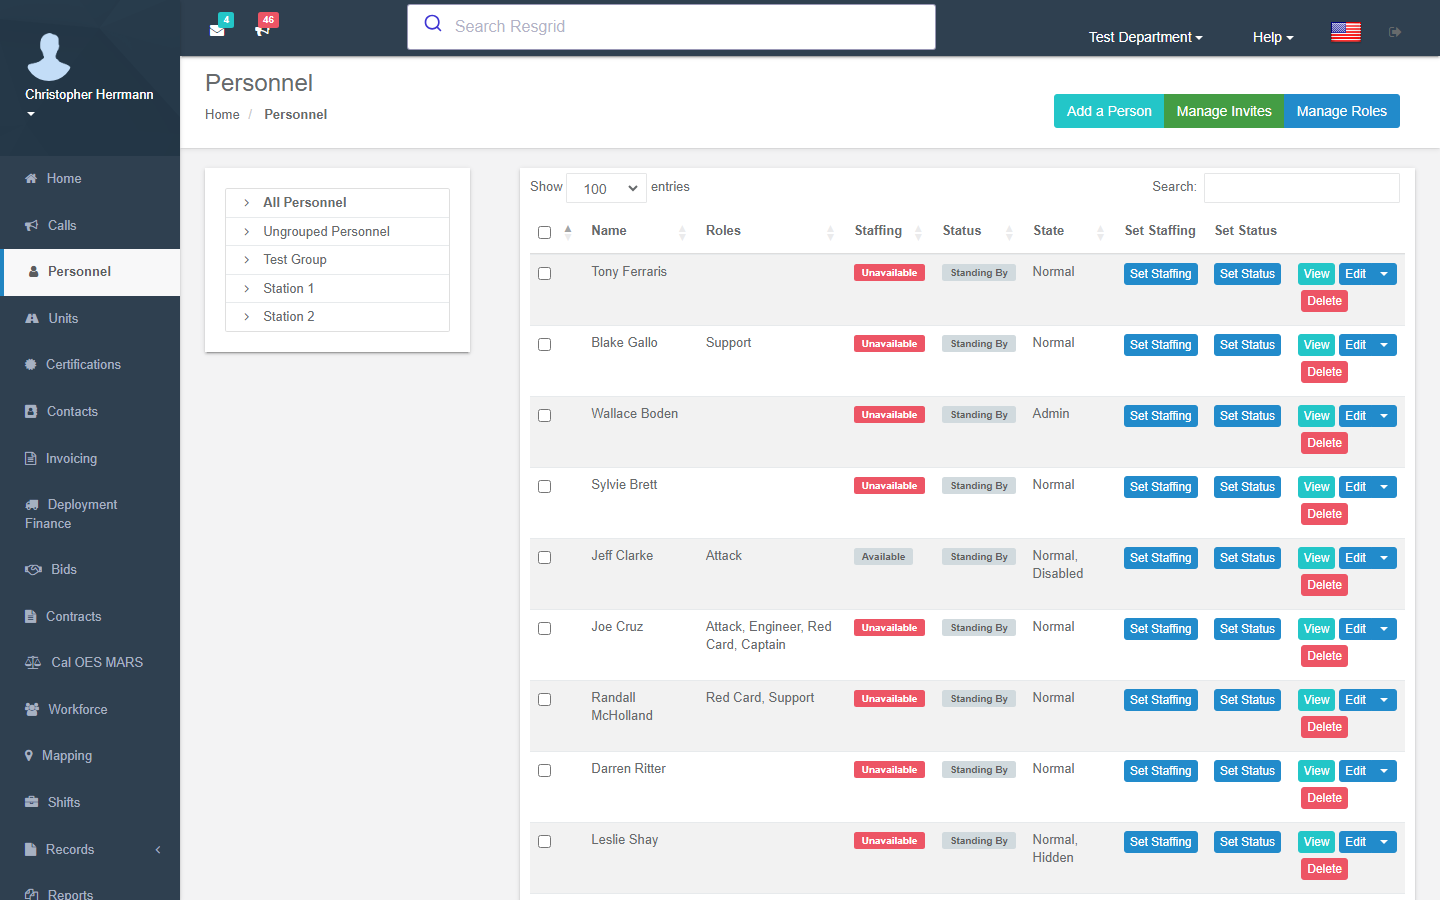
Task: Tick the checkbox beside Jeff Clarke
Action: [x=544, y=557]
